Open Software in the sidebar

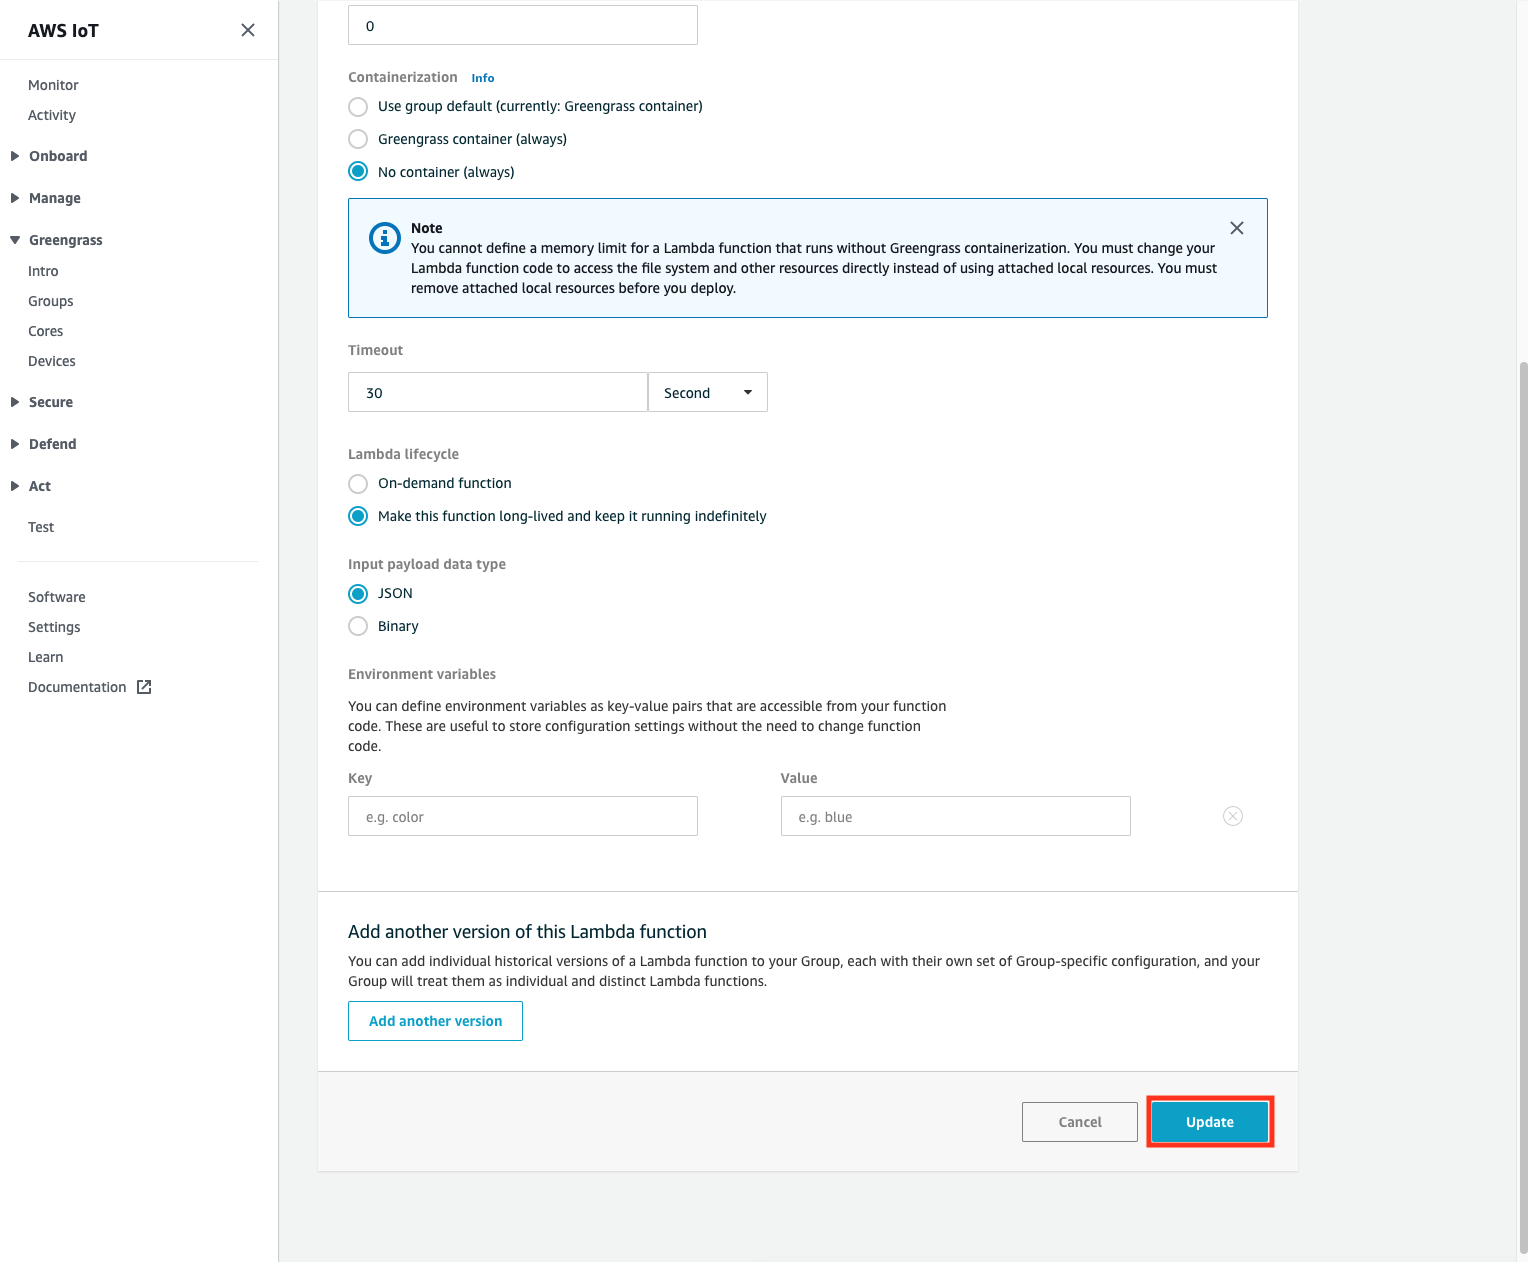coord(57,597)
